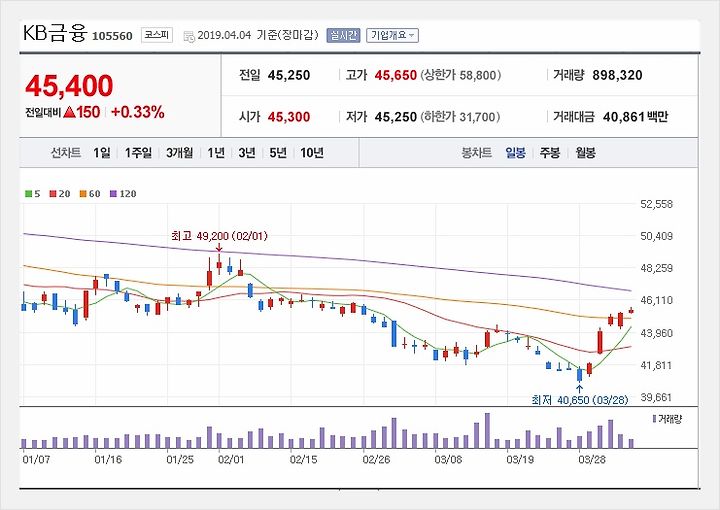
Task: Click the 최고 49,200 (02/01) high marker
Action: coord(219,236)
